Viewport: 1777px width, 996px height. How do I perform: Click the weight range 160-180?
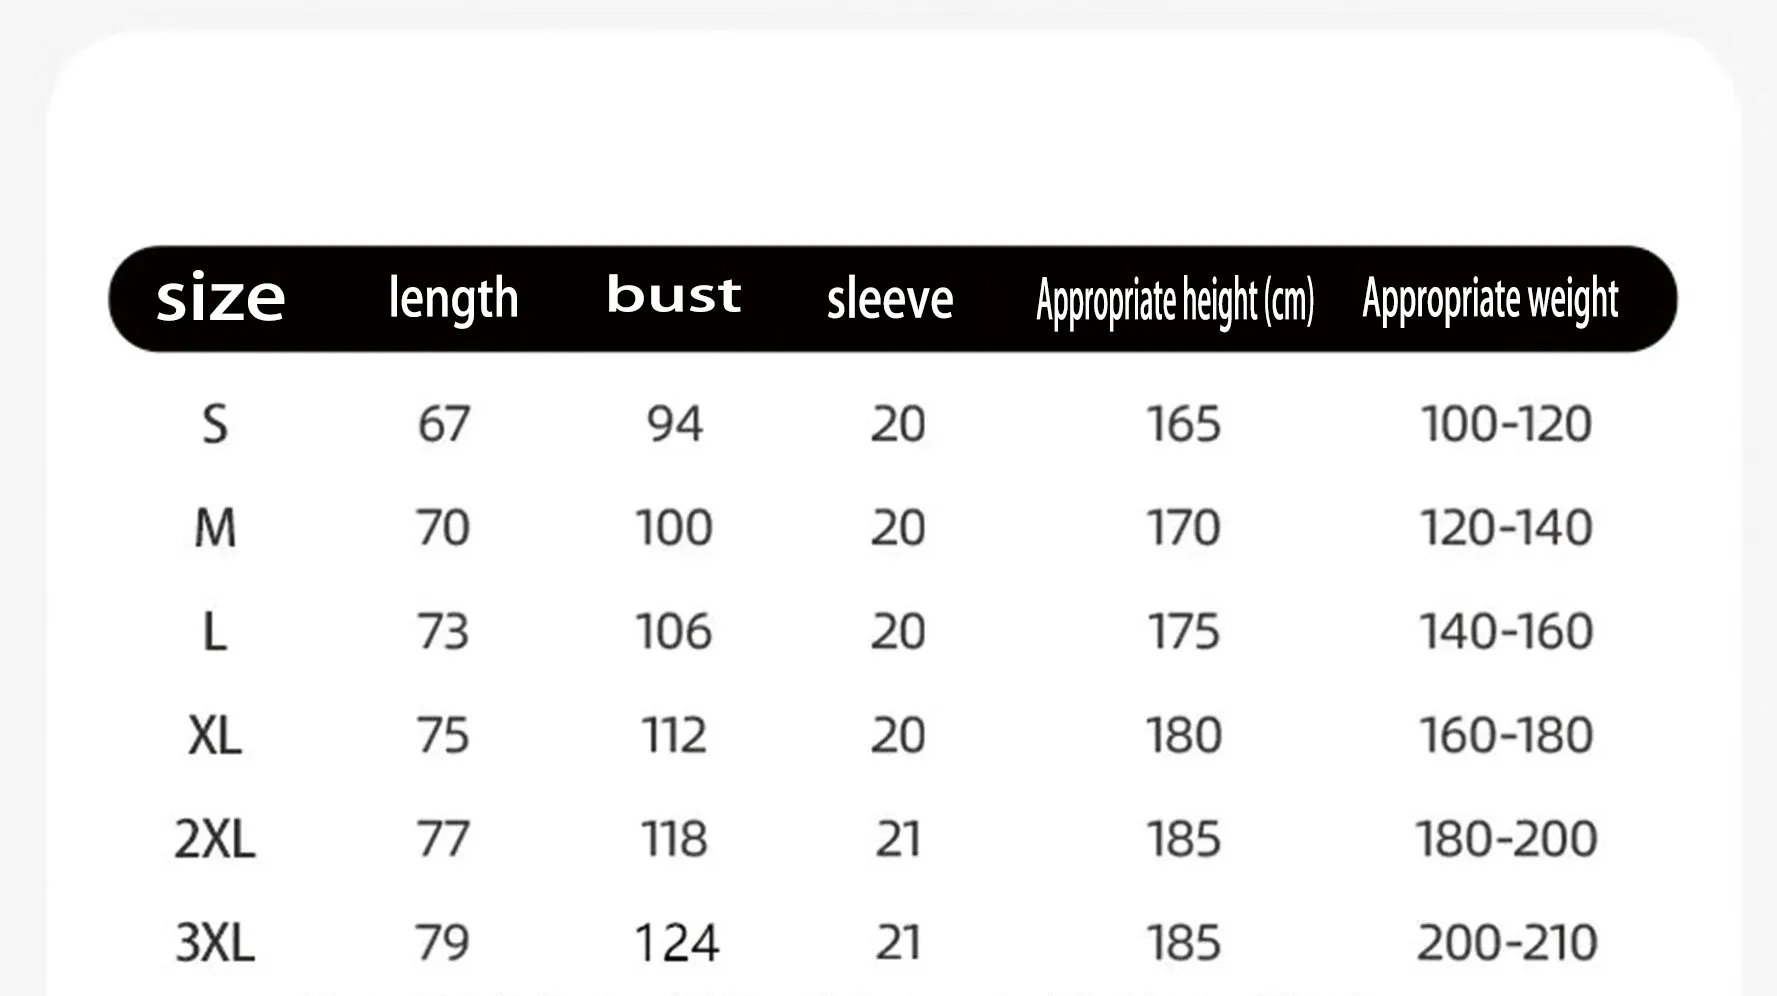[1506, 736]
